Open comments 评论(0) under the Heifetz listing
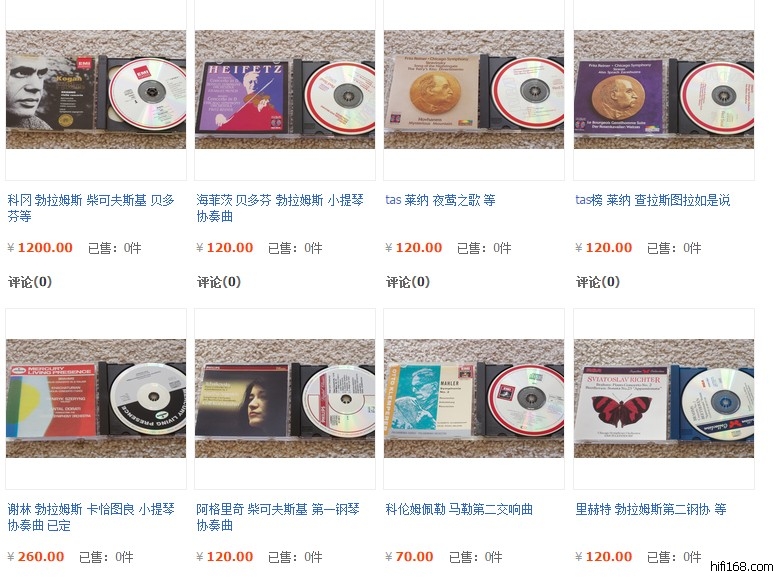 pyautogui.click(x=219, y=282)
